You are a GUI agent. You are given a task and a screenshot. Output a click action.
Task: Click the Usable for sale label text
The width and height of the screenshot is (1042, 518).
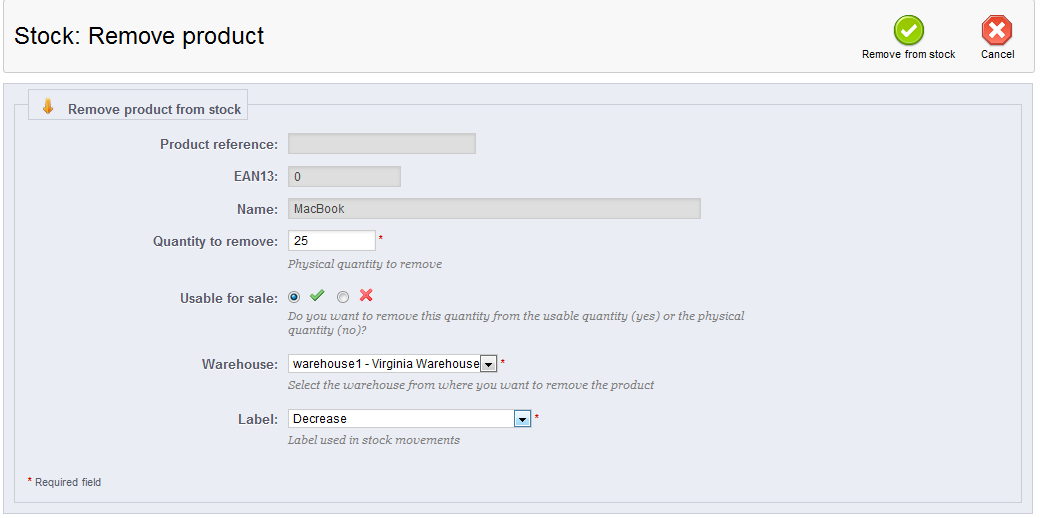[x=229, y=299]
